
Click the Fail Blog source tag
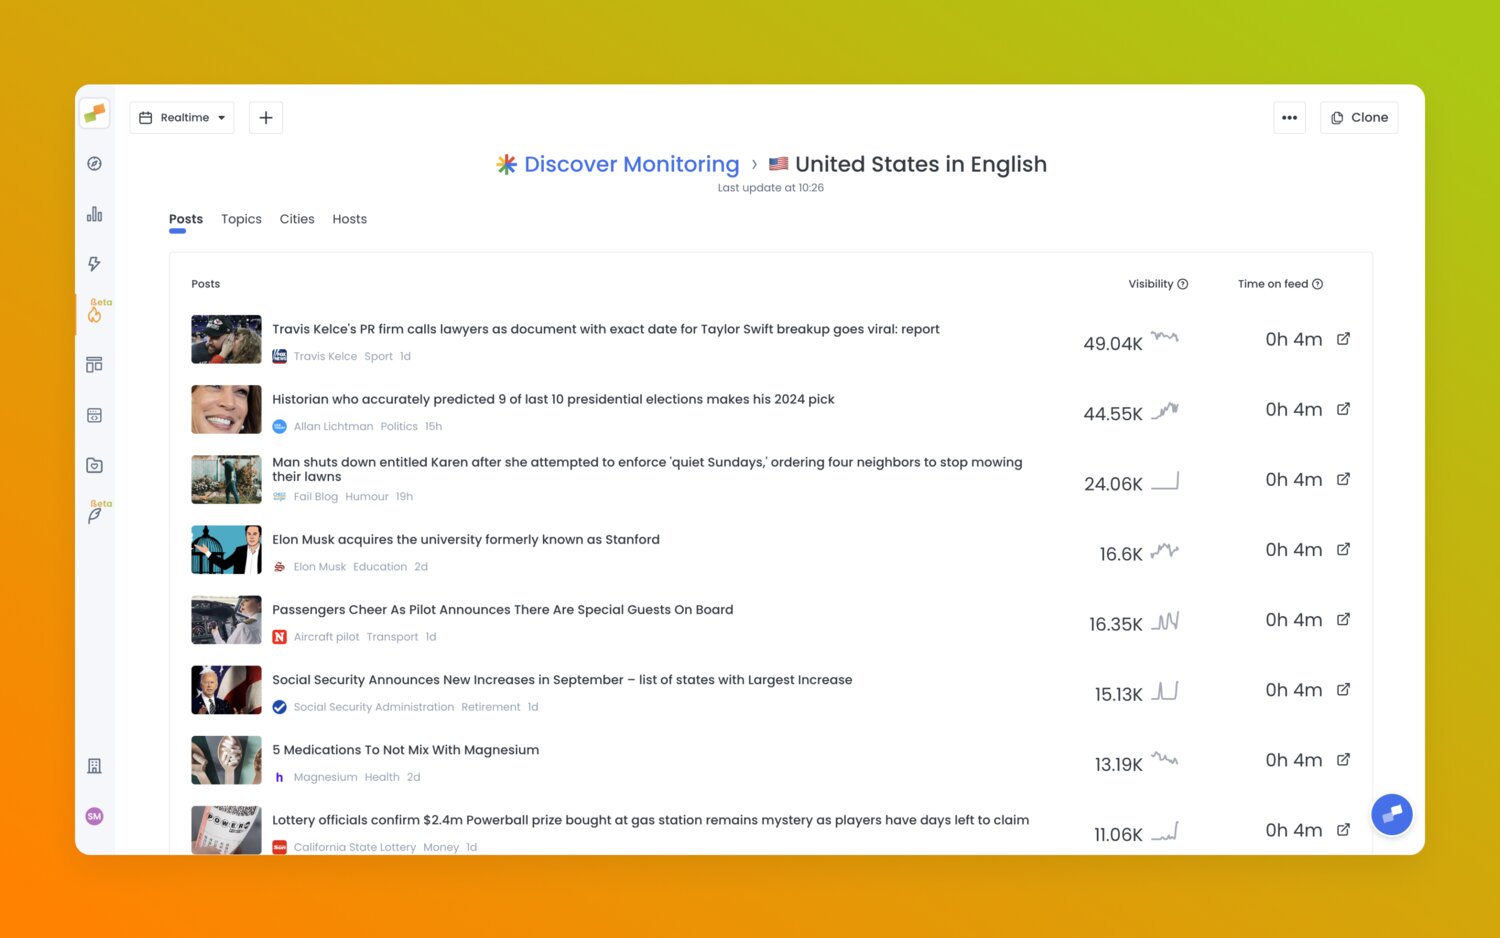316,497
